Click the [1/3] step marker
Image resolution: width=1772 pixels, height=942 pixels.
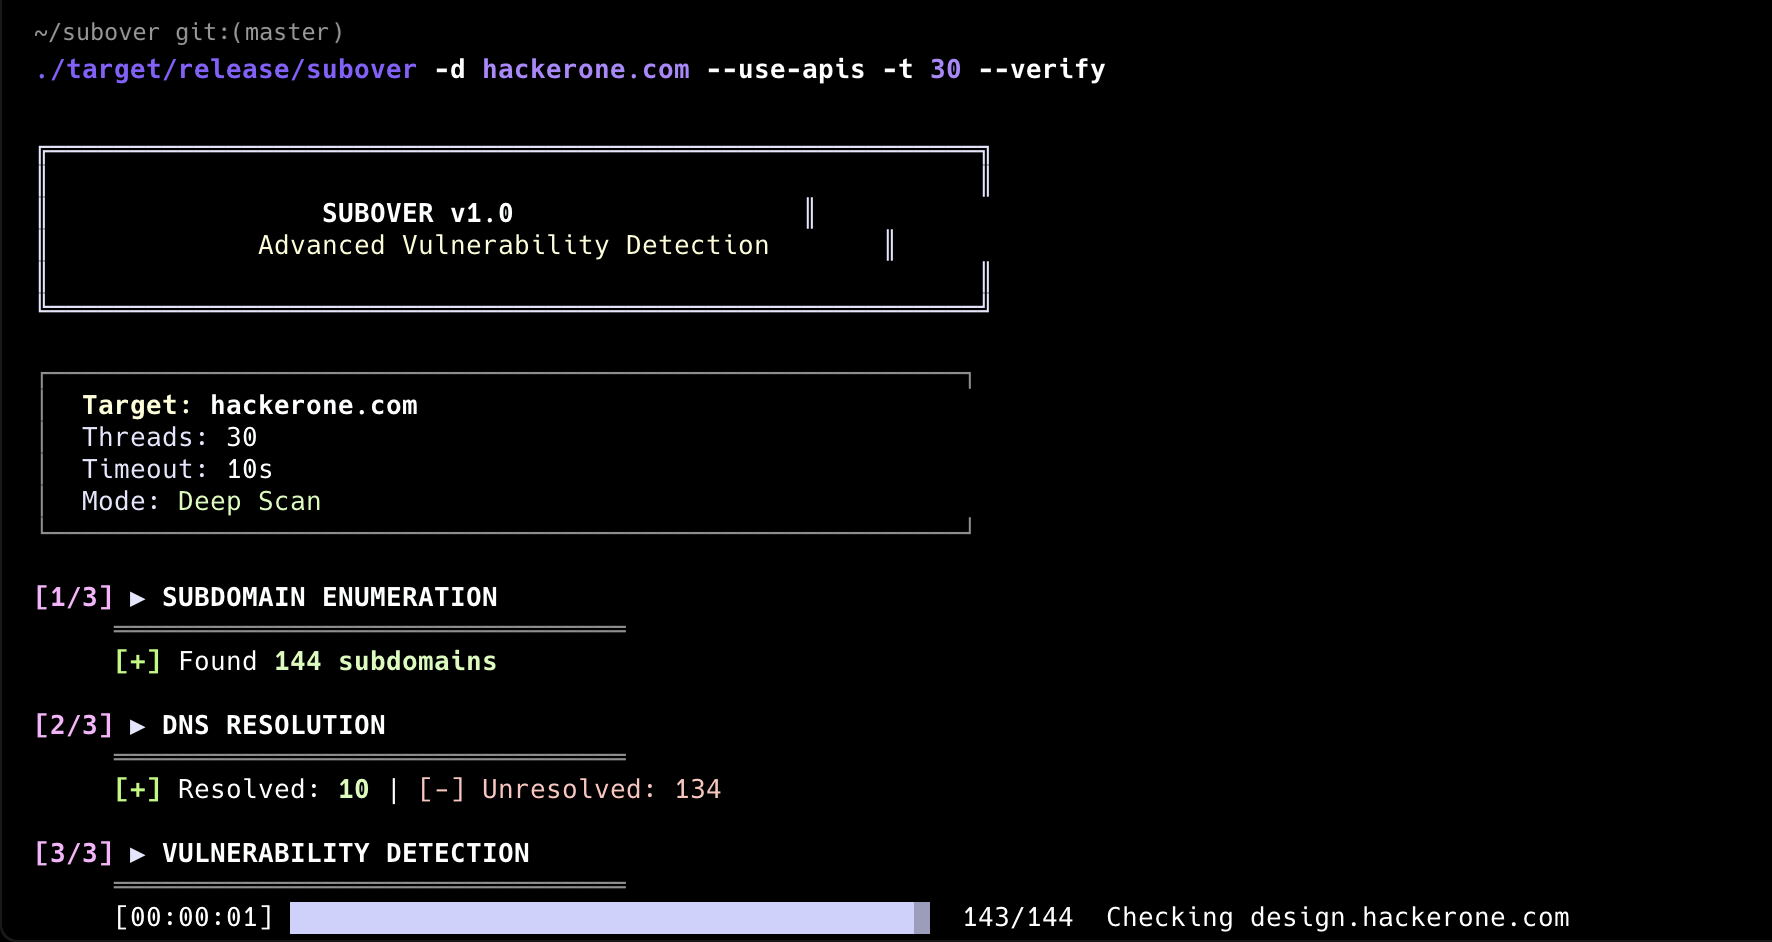click(74, 597)
